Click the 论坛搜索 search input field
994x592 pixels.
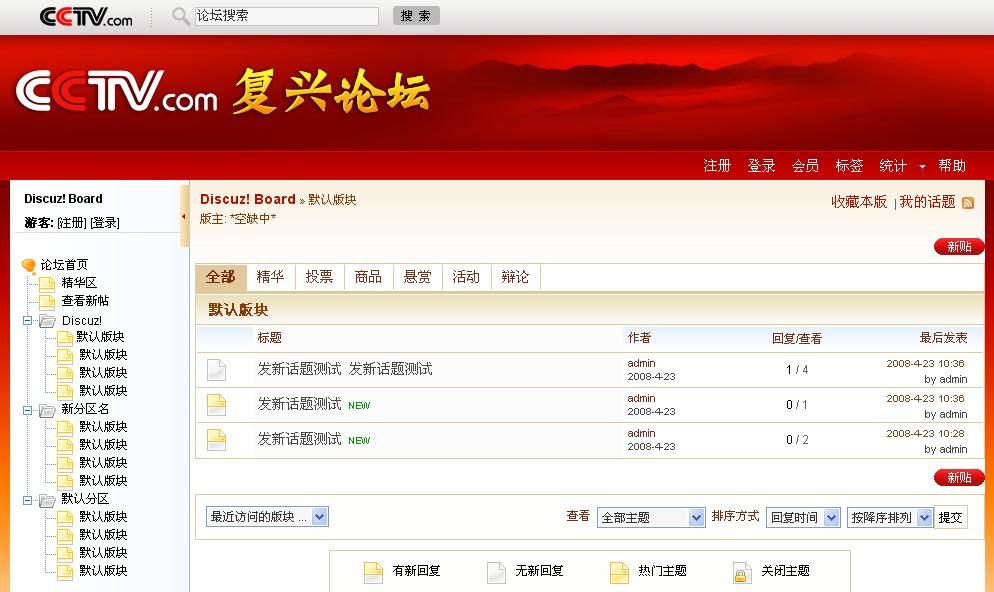287,16
